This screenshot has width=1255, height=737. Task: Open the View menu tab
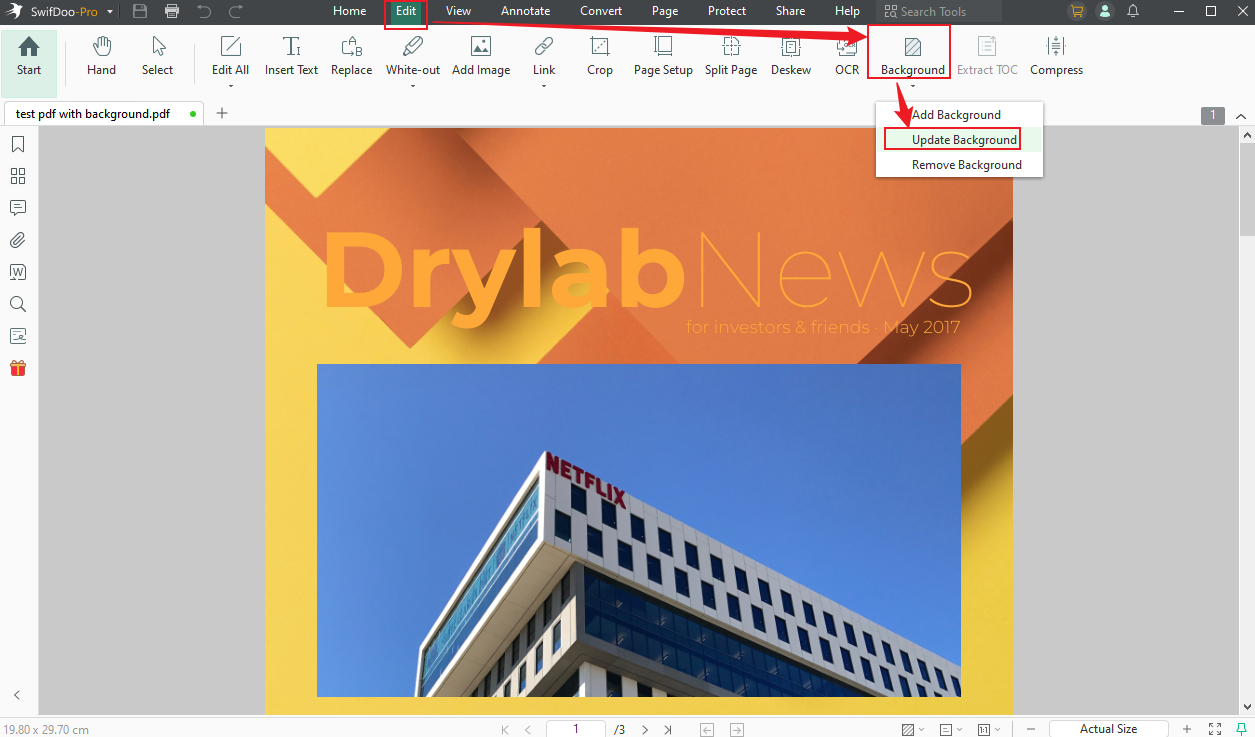(459, 11)
